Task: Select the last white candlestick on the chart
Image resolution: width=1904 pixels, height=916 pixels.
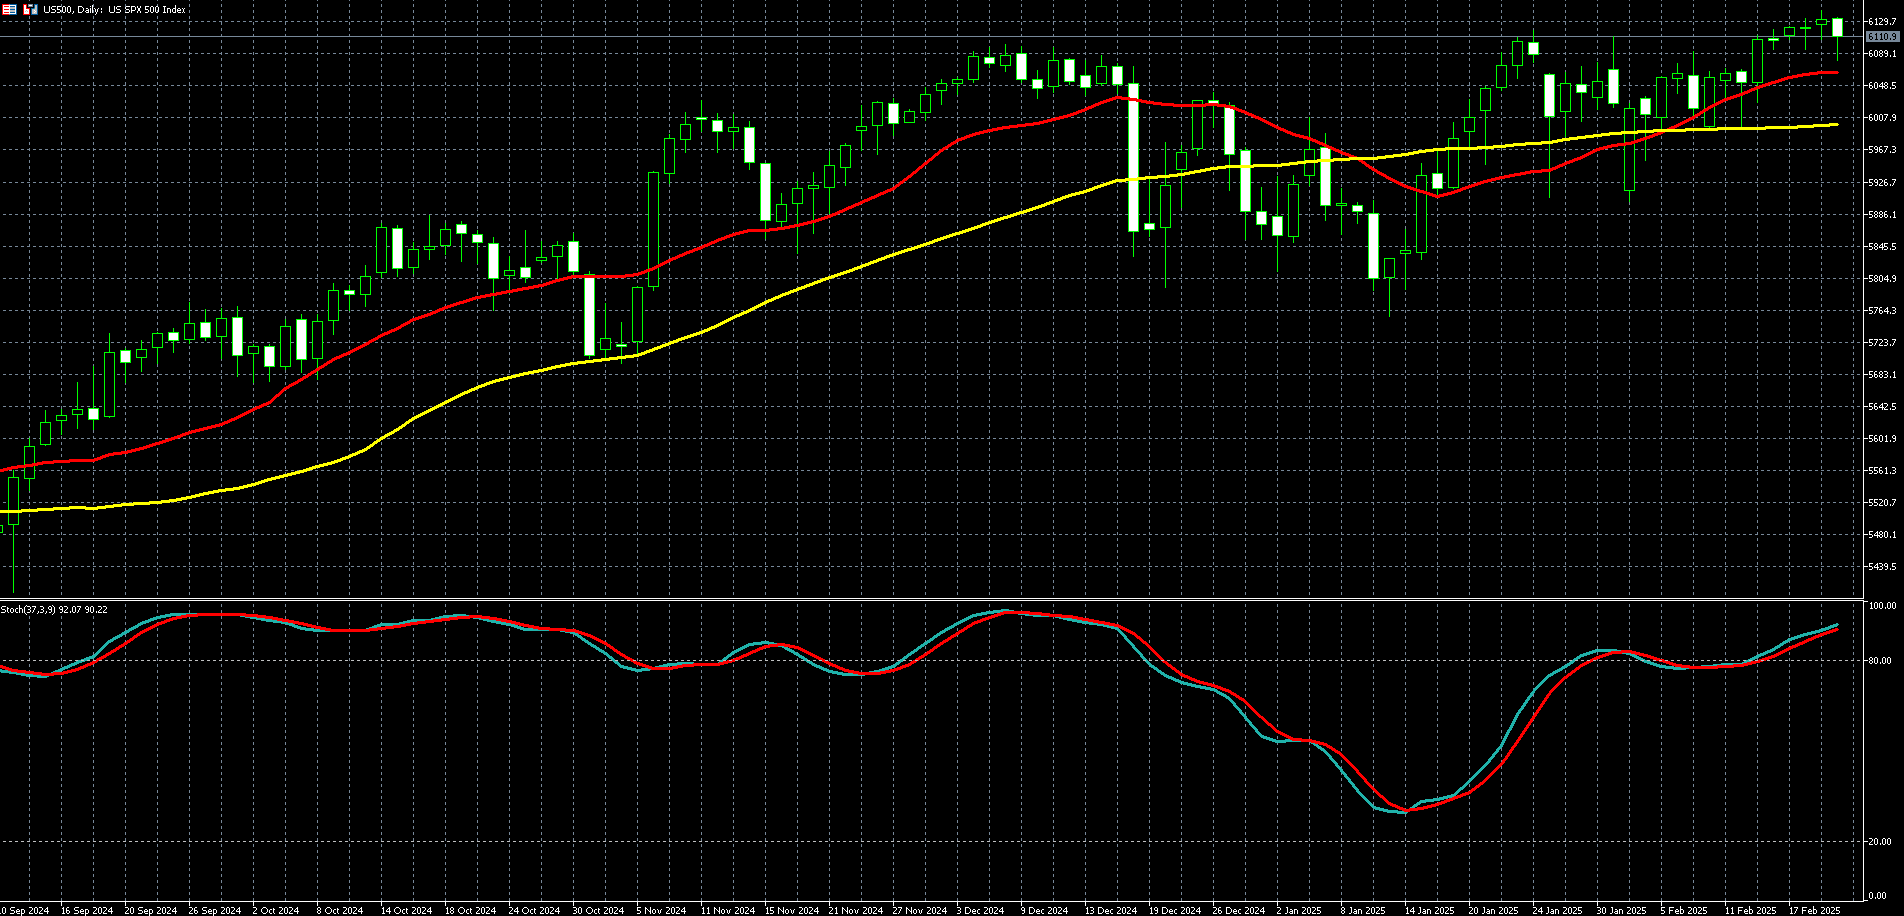Action: (x=1837, y=27)
